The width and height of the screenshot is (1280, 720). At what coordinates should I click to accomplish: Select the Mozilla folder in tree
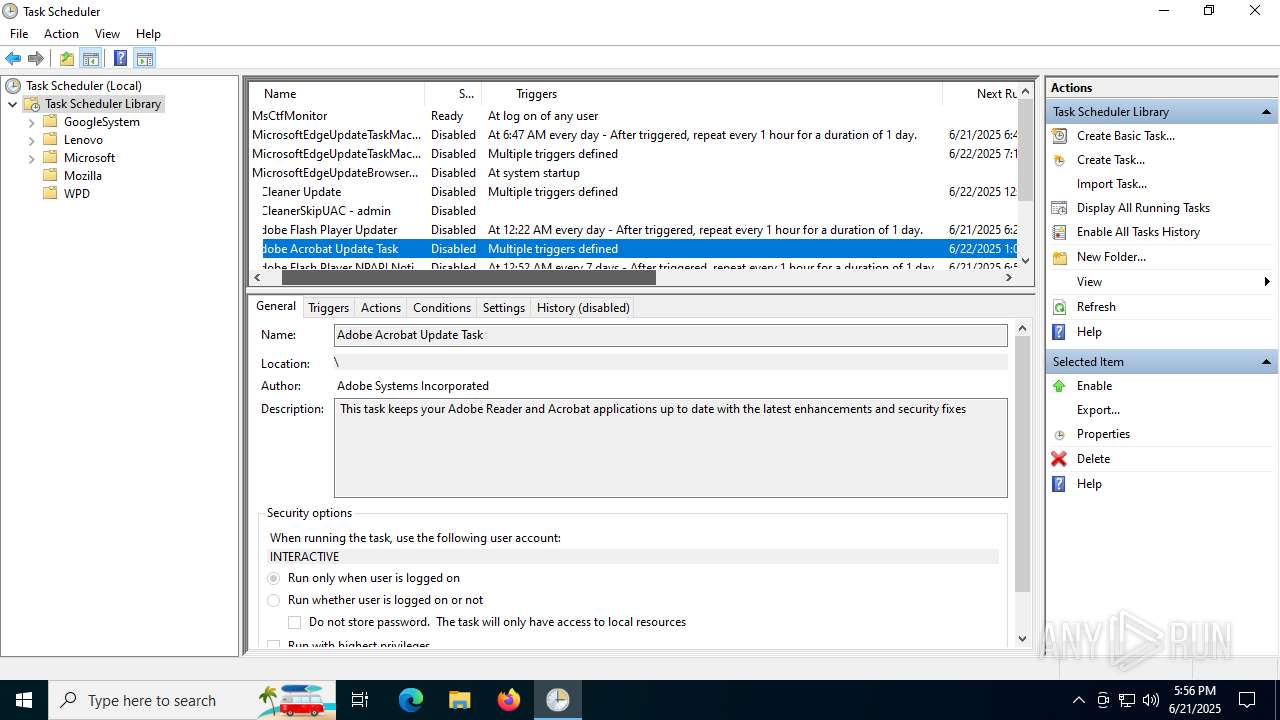pyautogui.click(x=83, y=176)
